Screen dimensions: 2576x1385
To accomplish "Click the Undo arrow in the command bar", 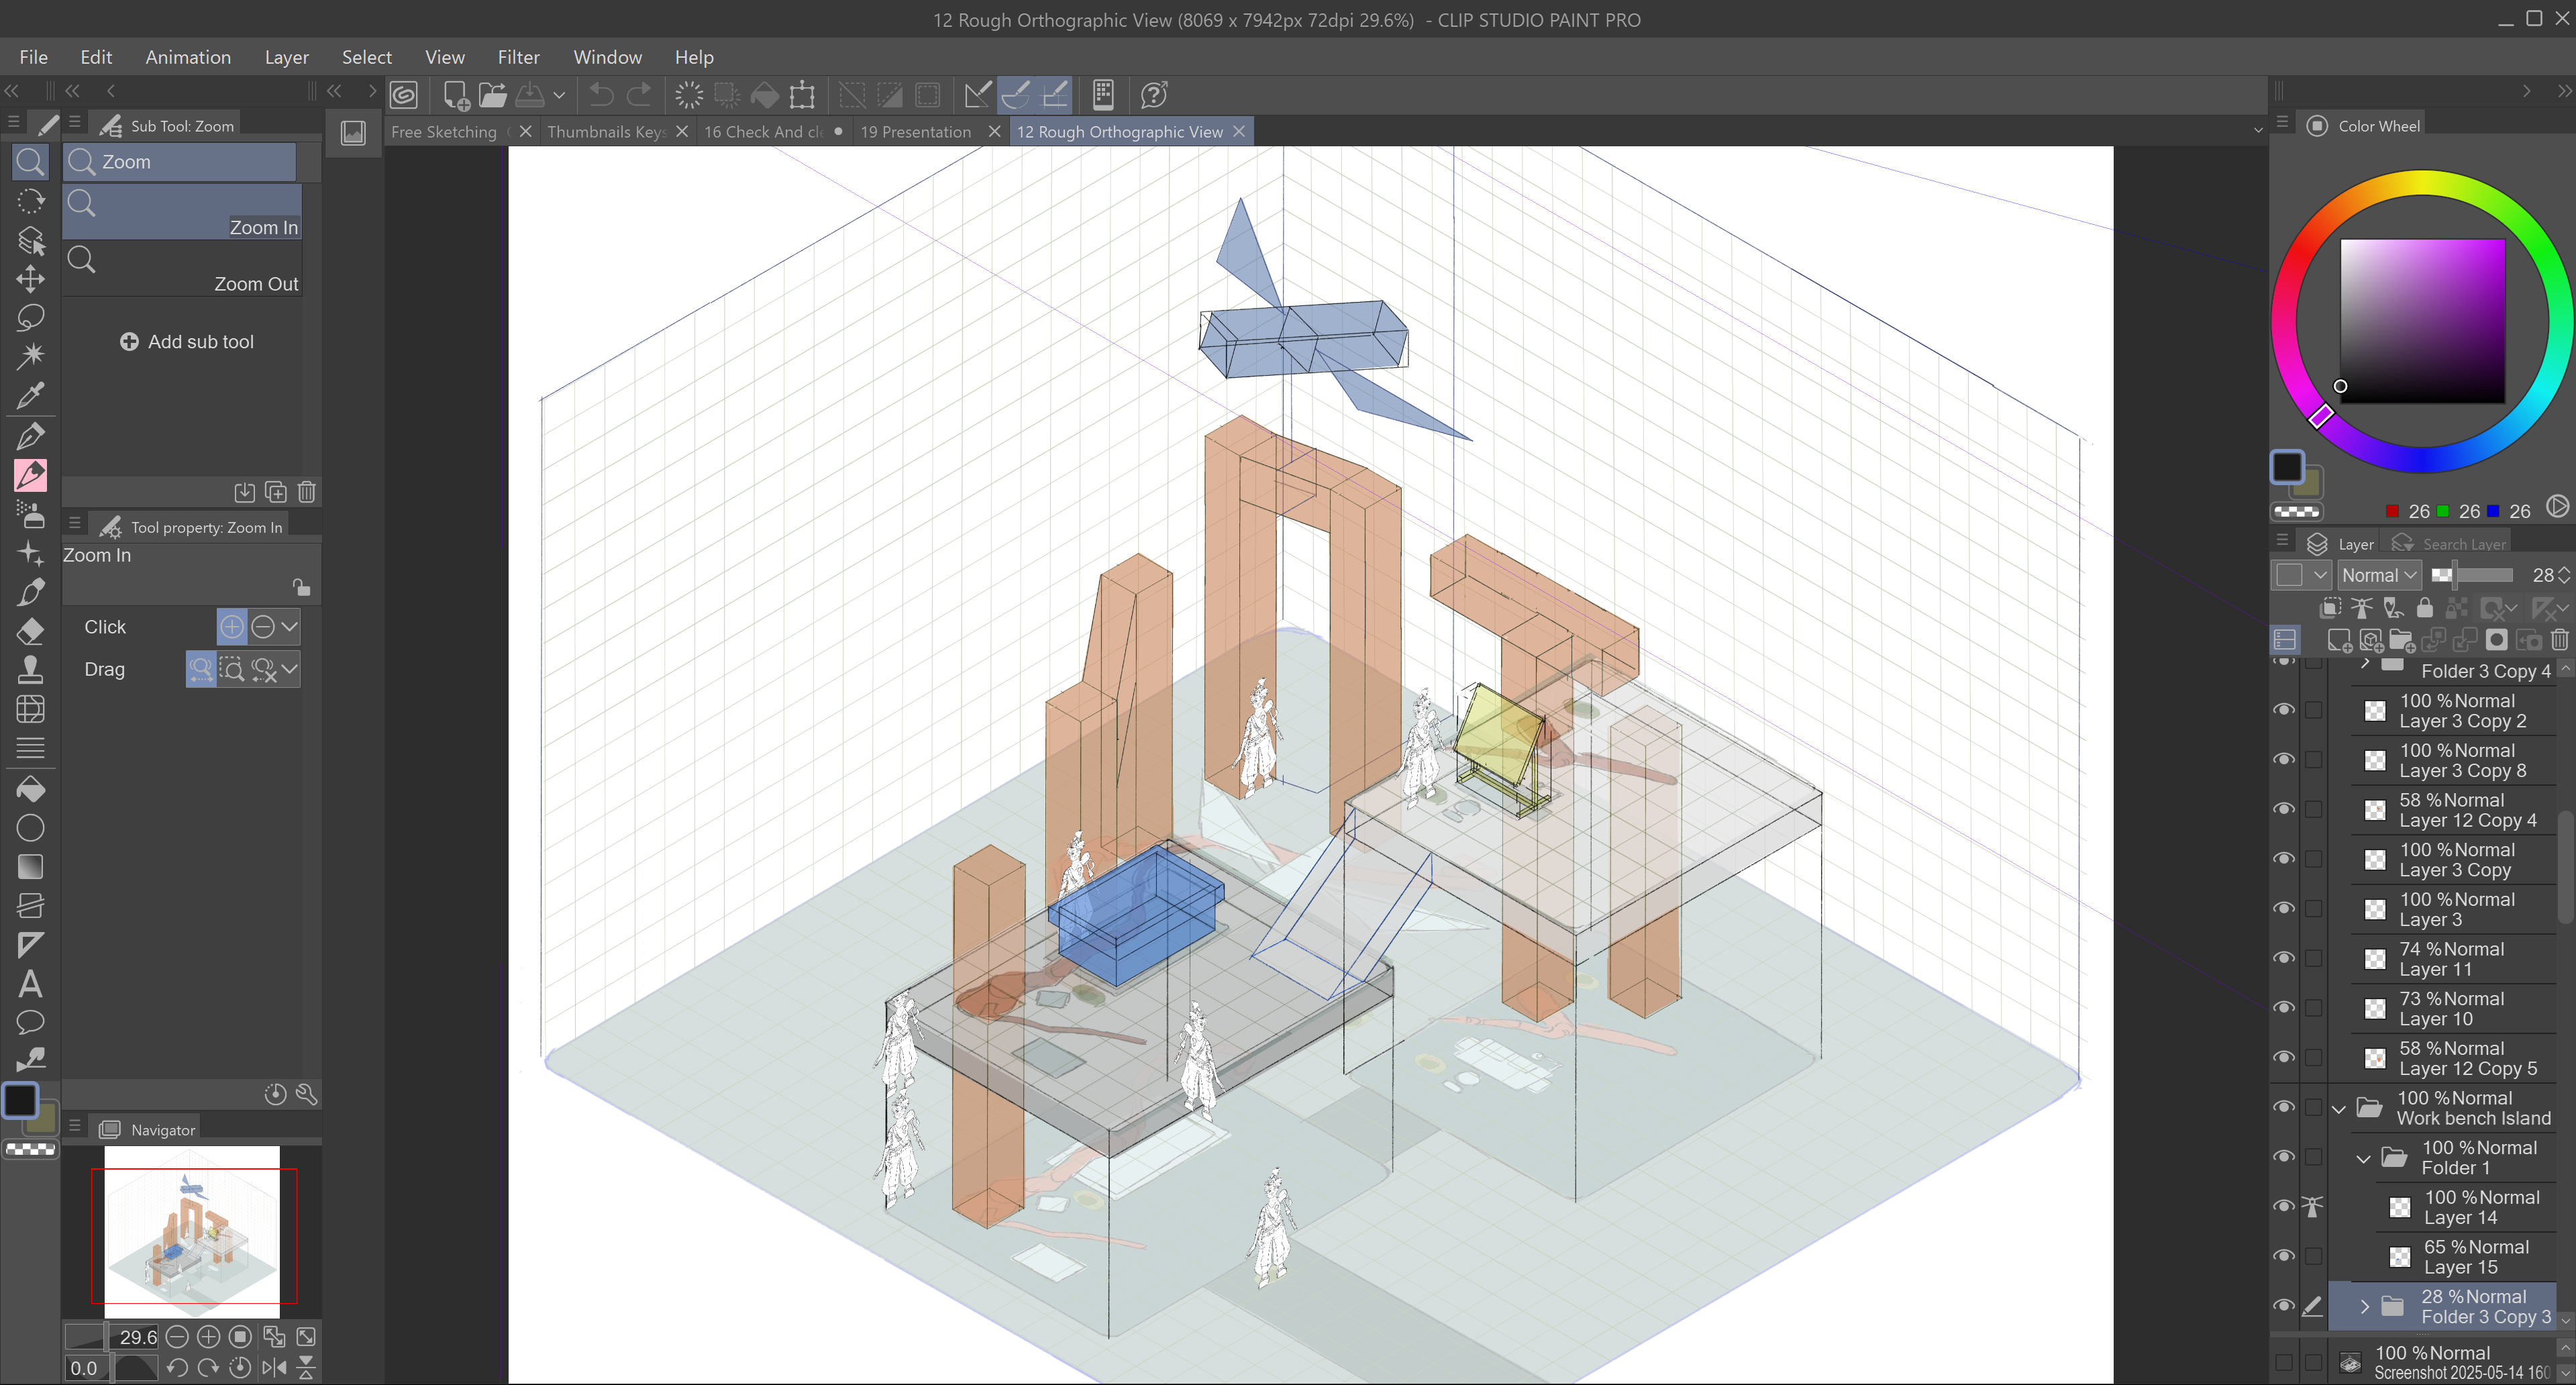I will 601,95.
